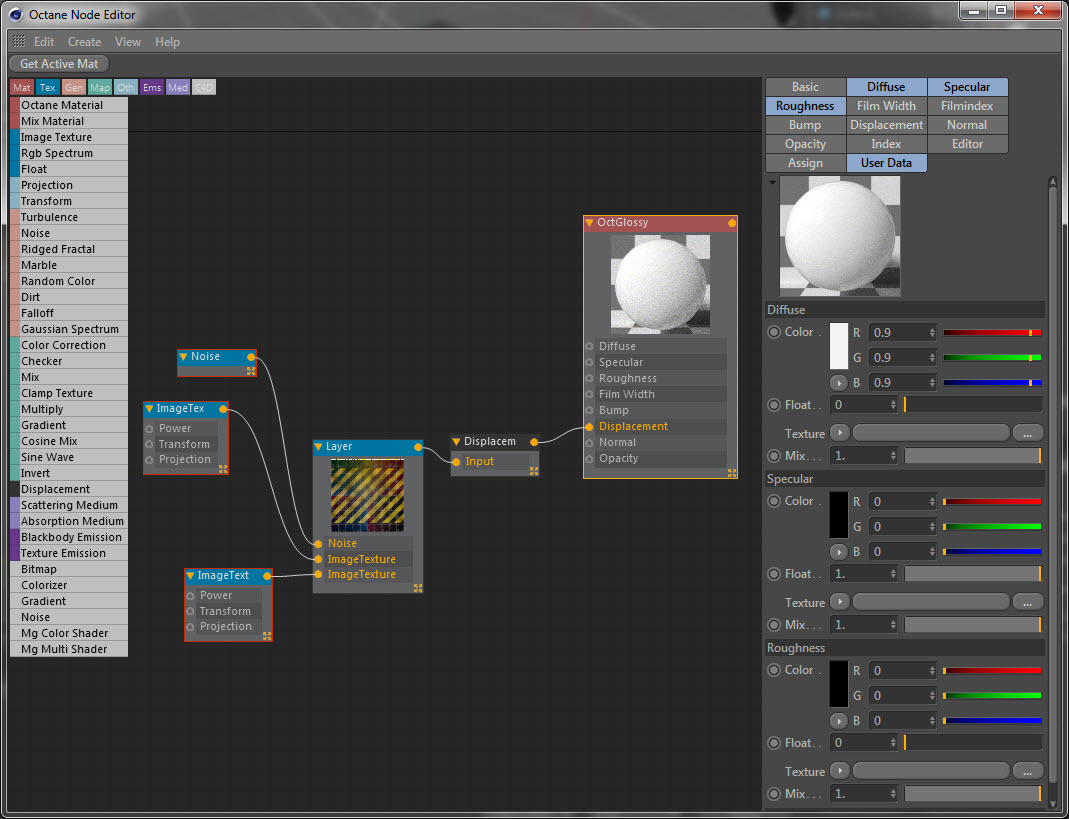Screen dimensions: 1069x819
Task: Collapse the Noise node triangle
Action: pos(183,357)
